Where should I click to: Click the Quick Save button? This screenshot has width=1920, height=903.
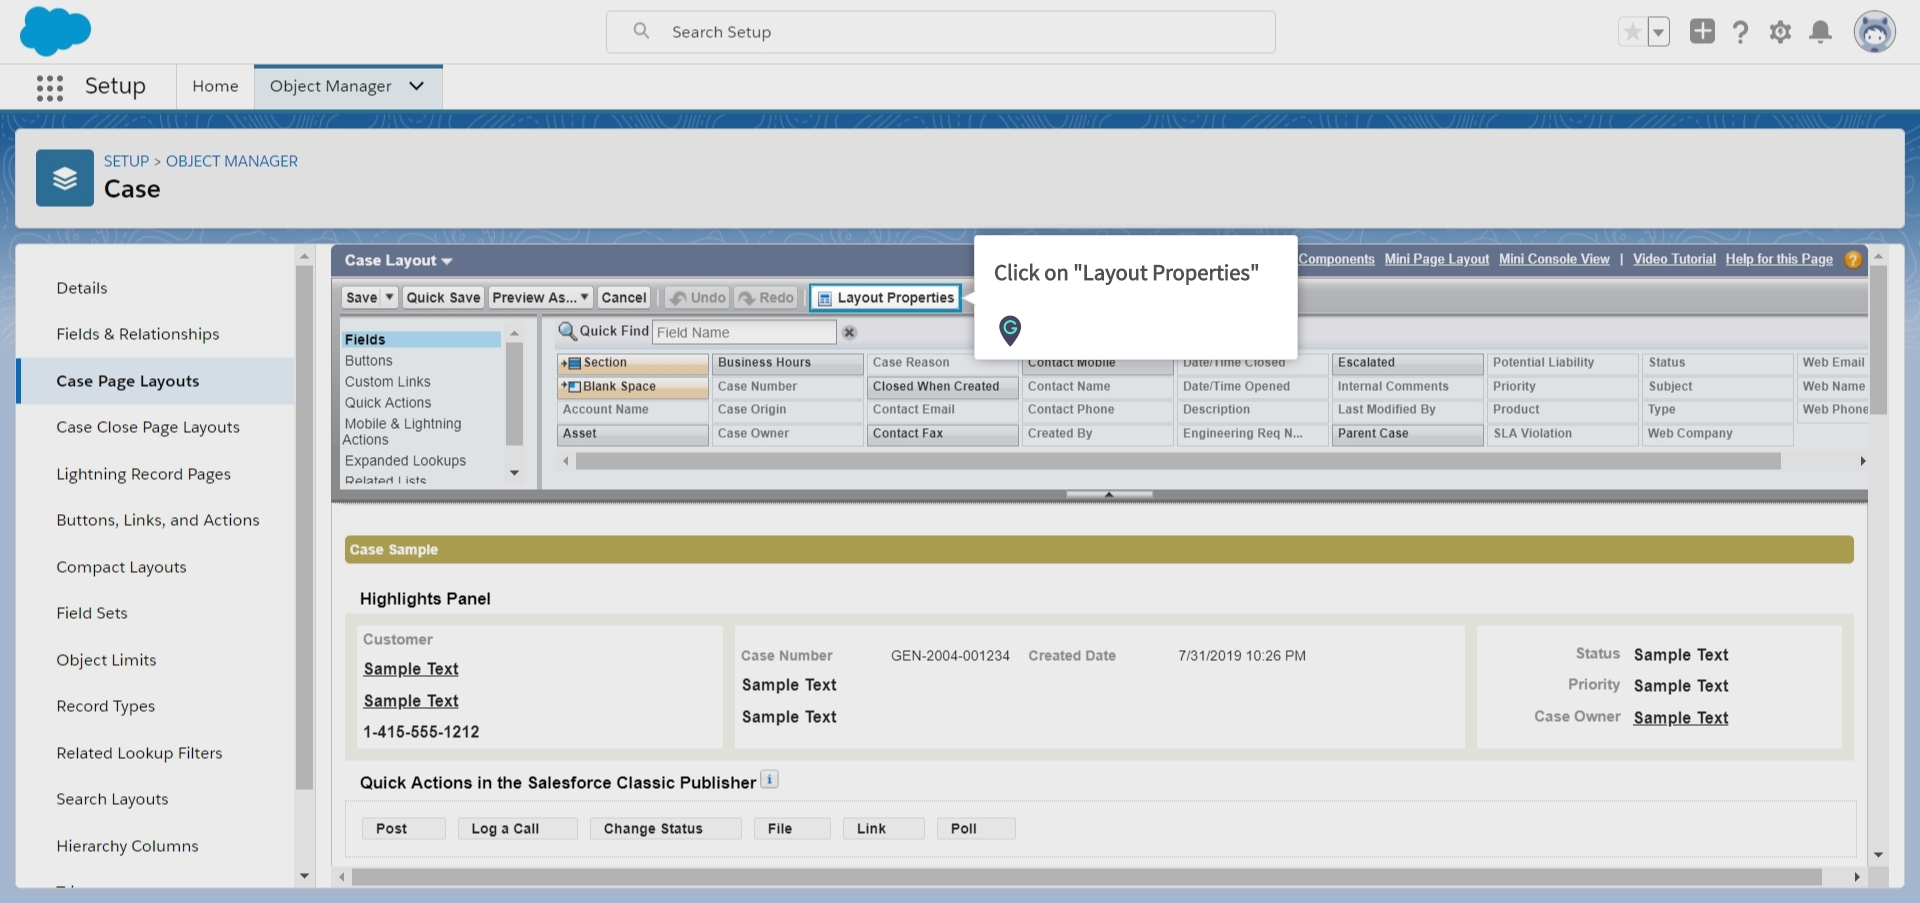443,297
